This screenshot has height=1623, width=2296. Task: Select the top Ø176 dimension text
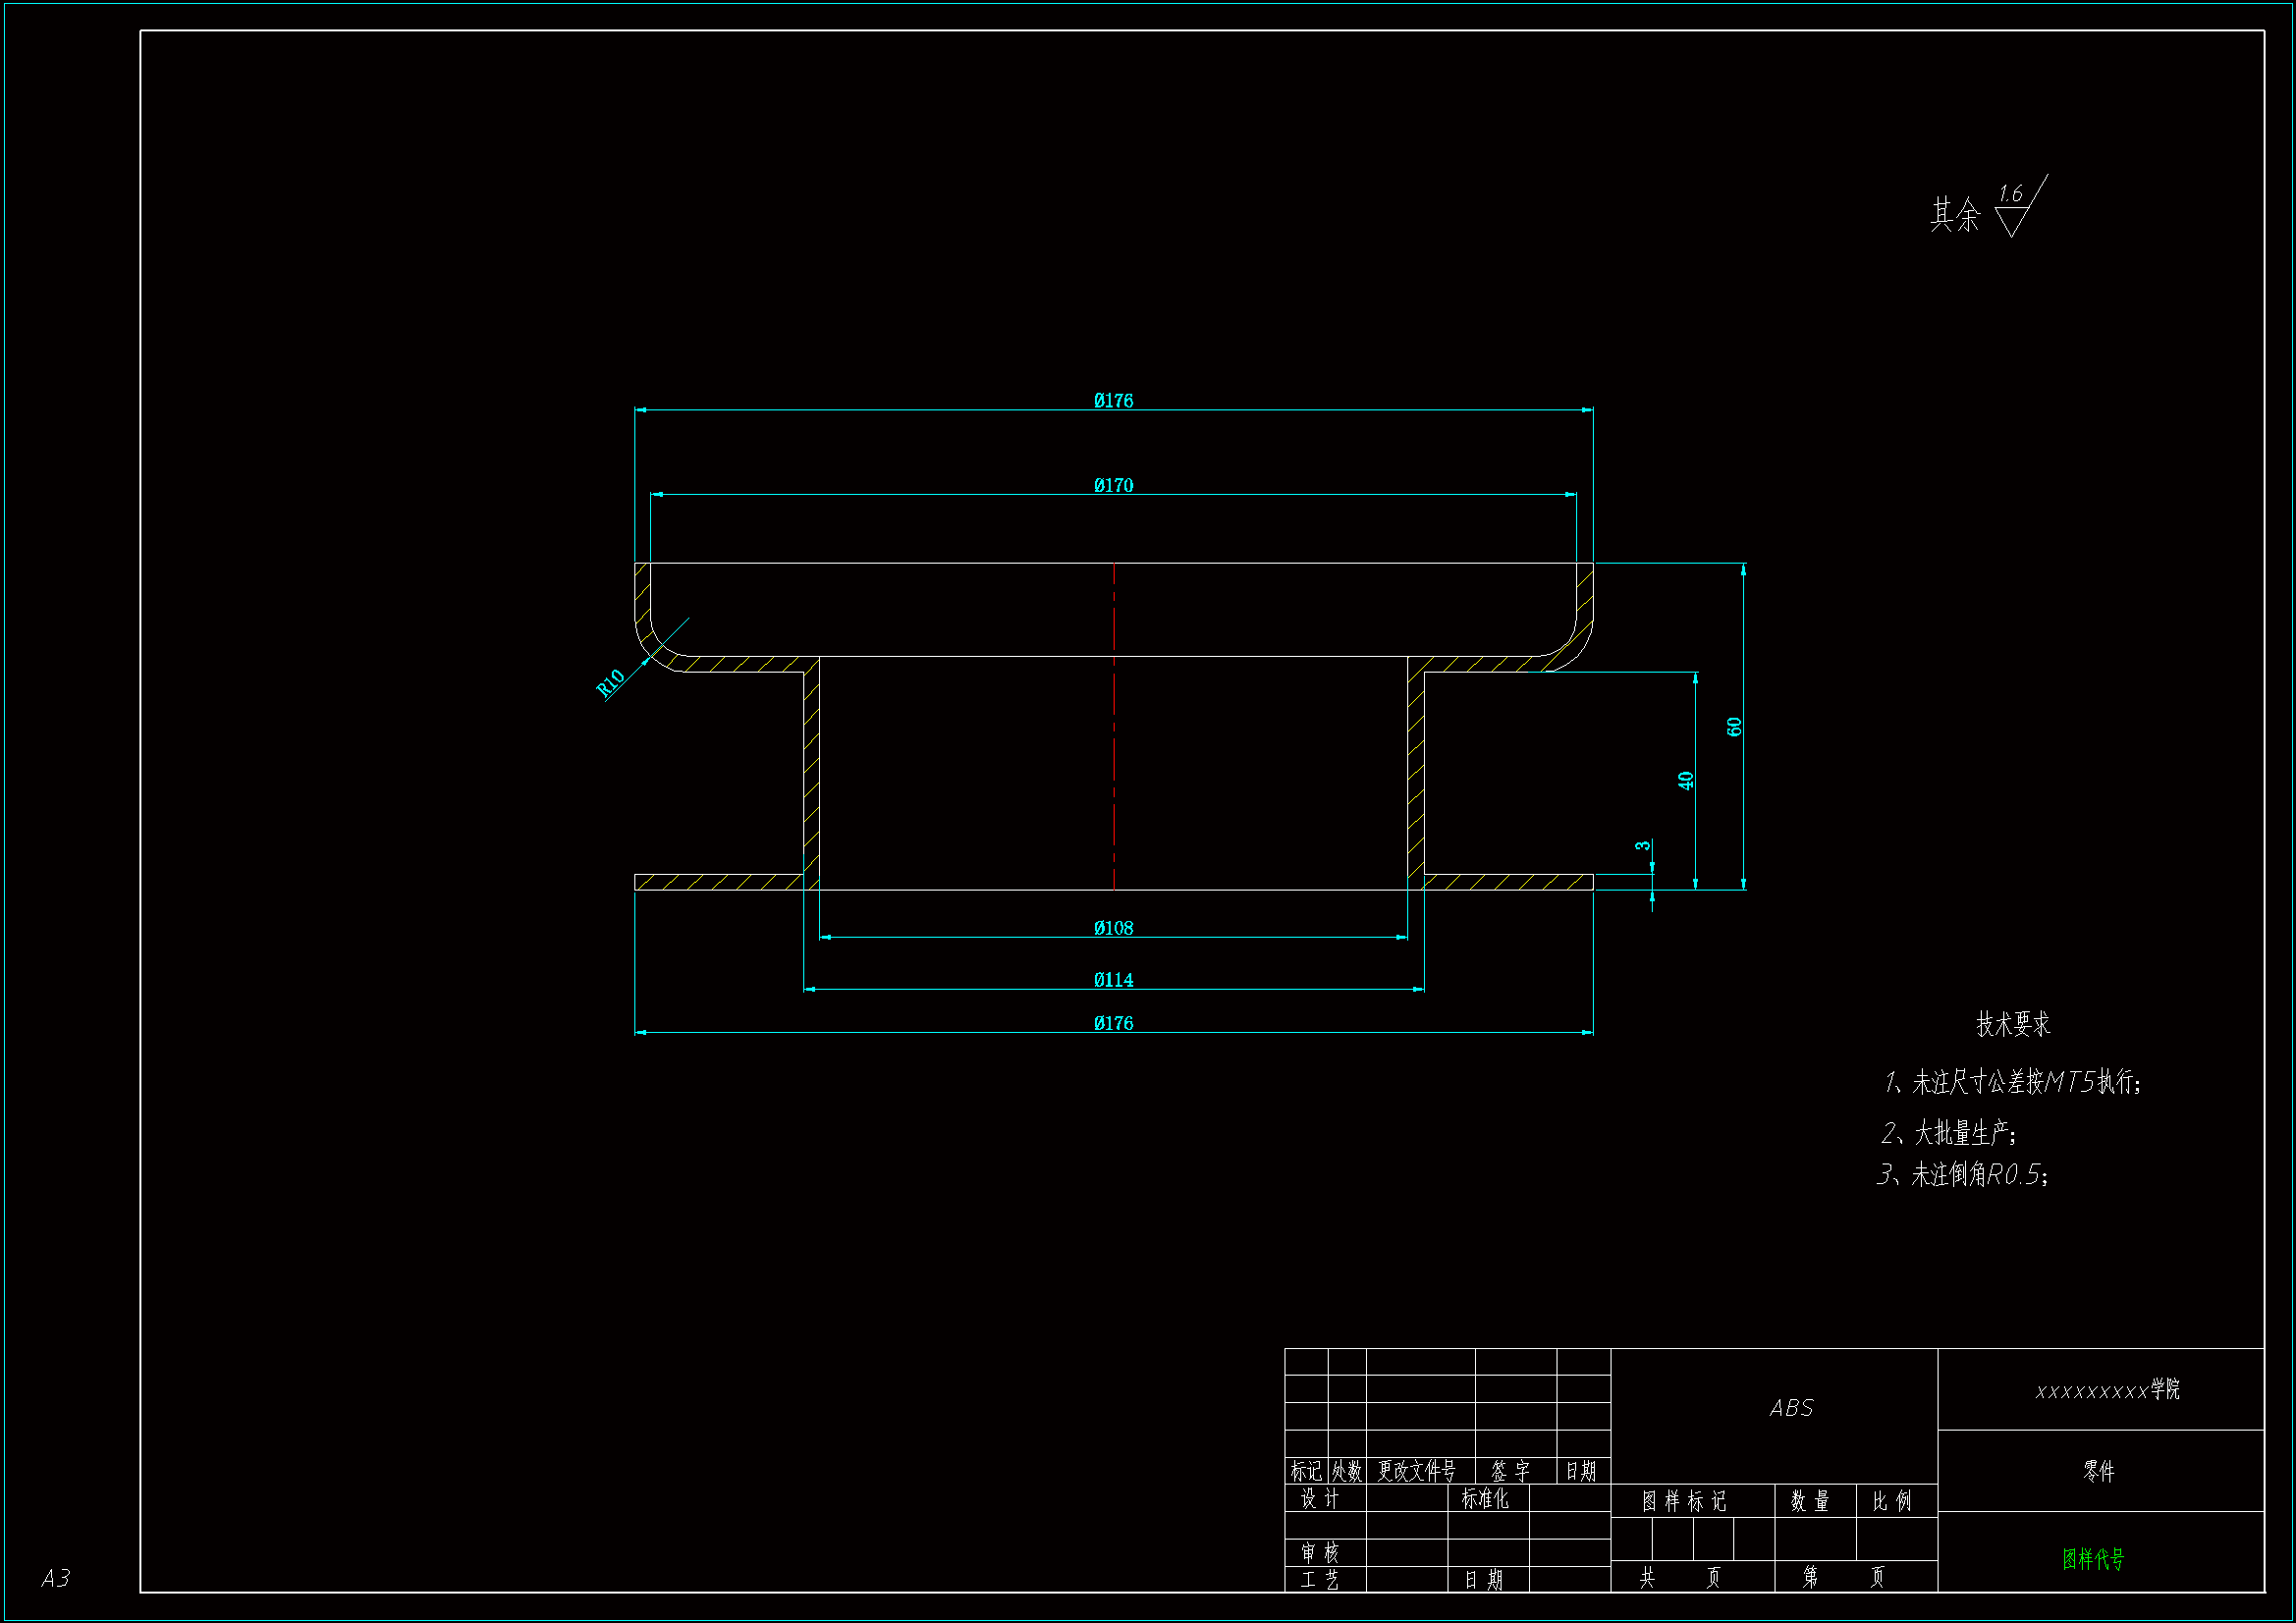[x=1113, y=401]
